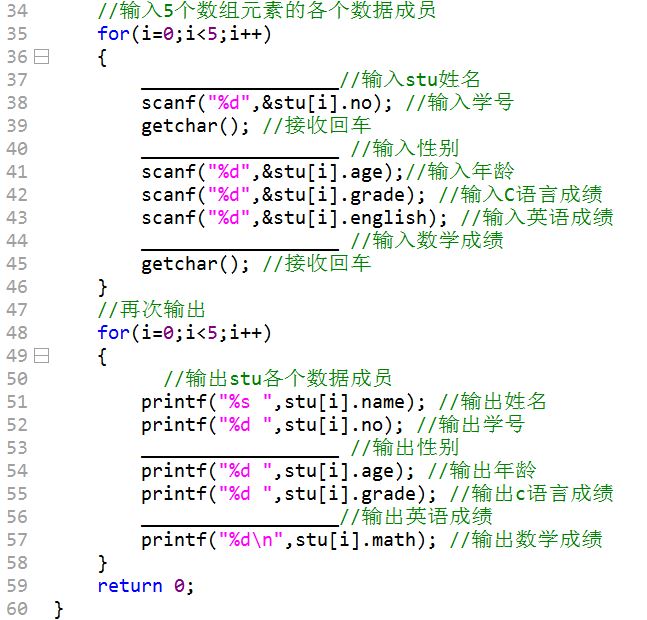Collapse the code fold at line 49
This screenshot has height=620, width=647.
tap(41, 356)
